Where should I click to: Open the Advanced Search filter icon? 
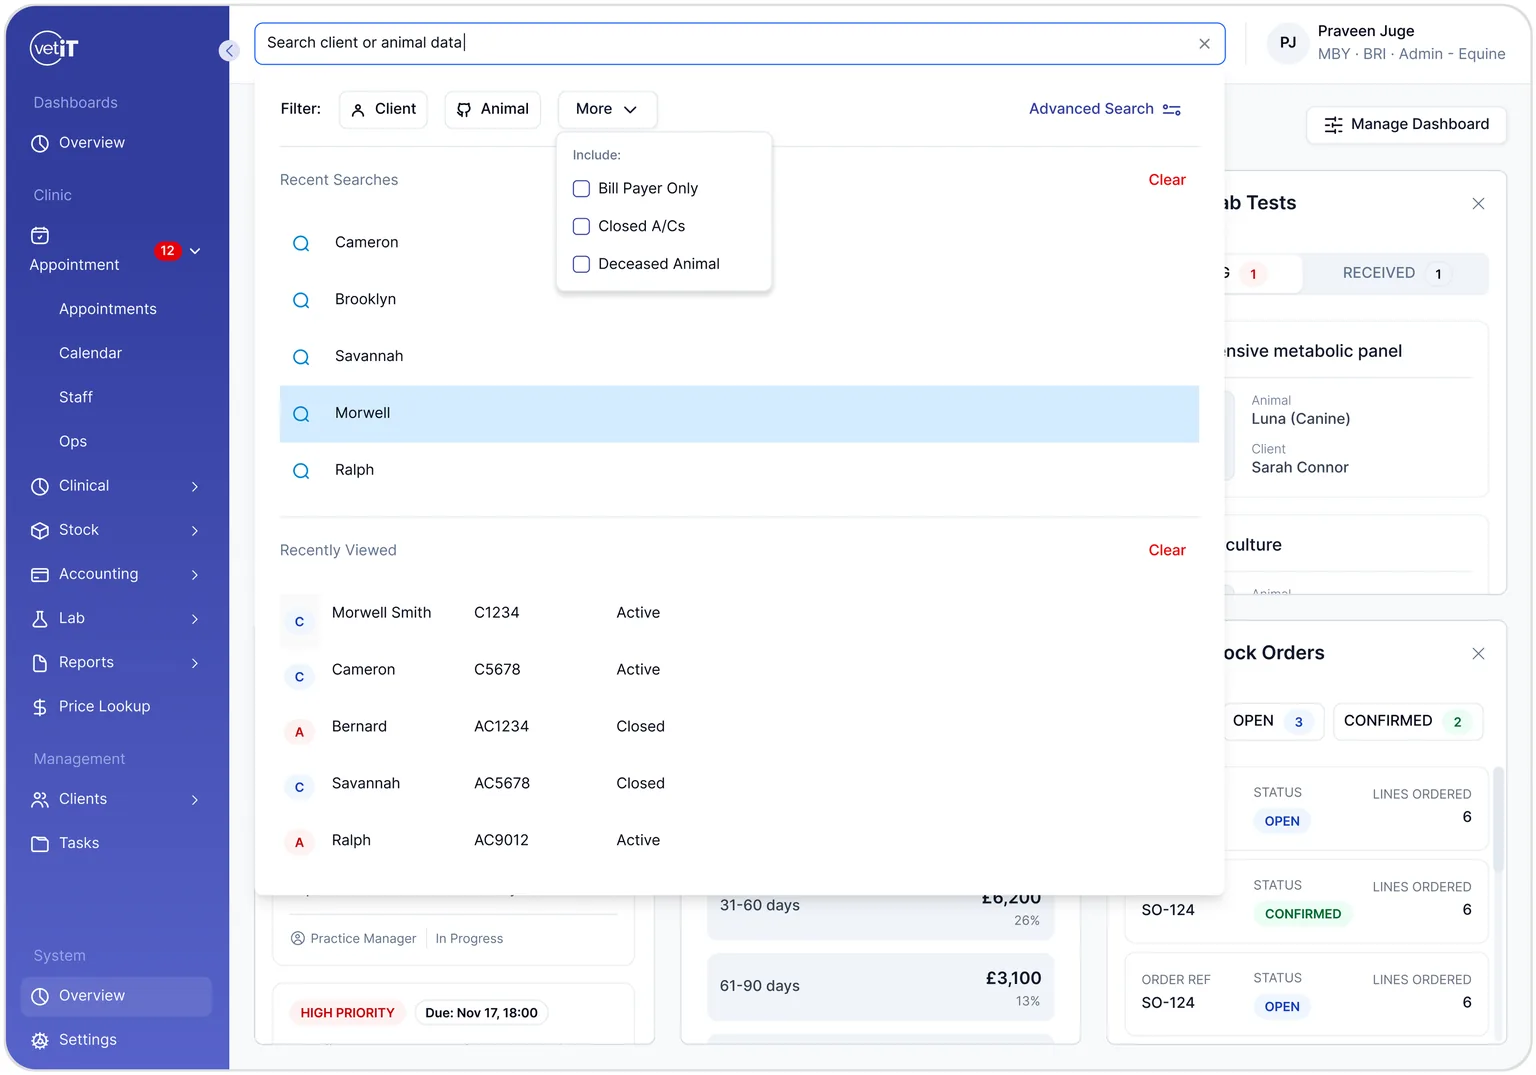point(1172,109)
